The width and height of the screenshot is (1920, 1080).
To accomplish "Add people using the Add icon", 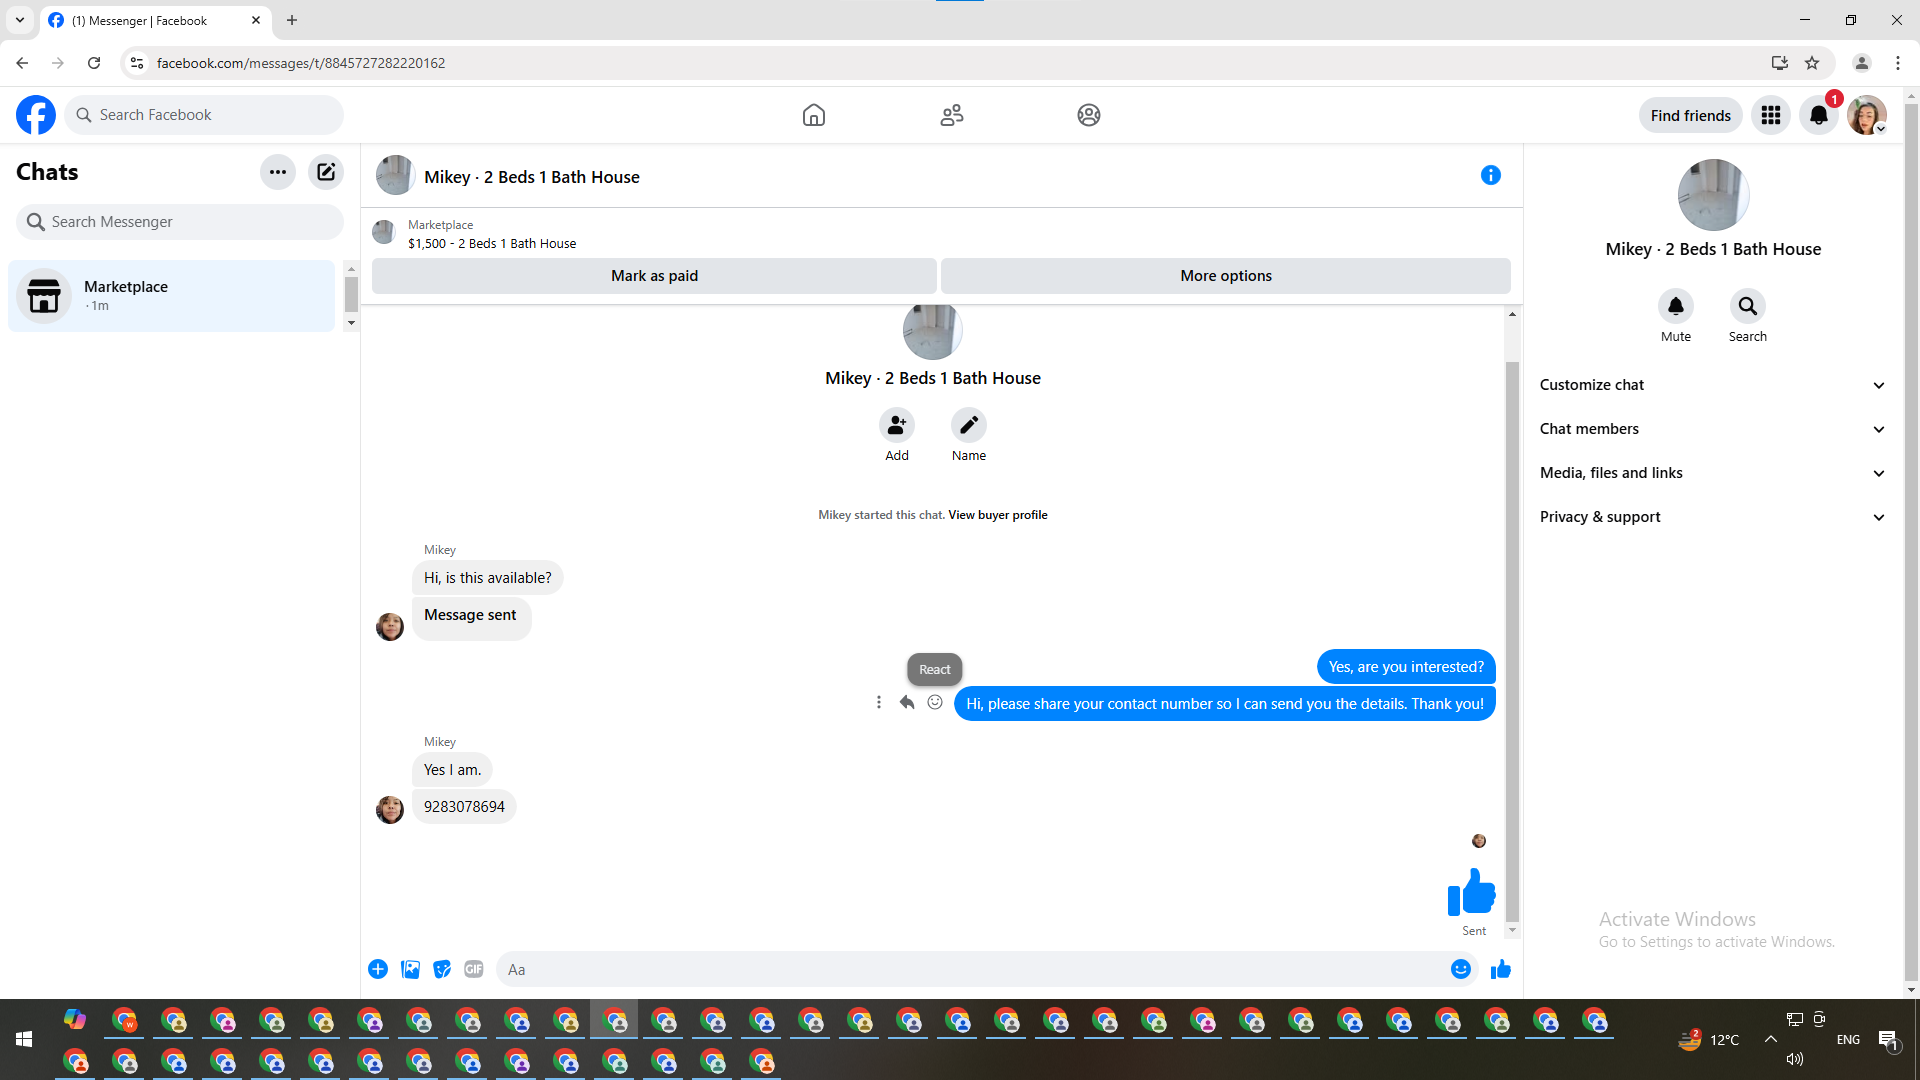I will coord(897,425).
